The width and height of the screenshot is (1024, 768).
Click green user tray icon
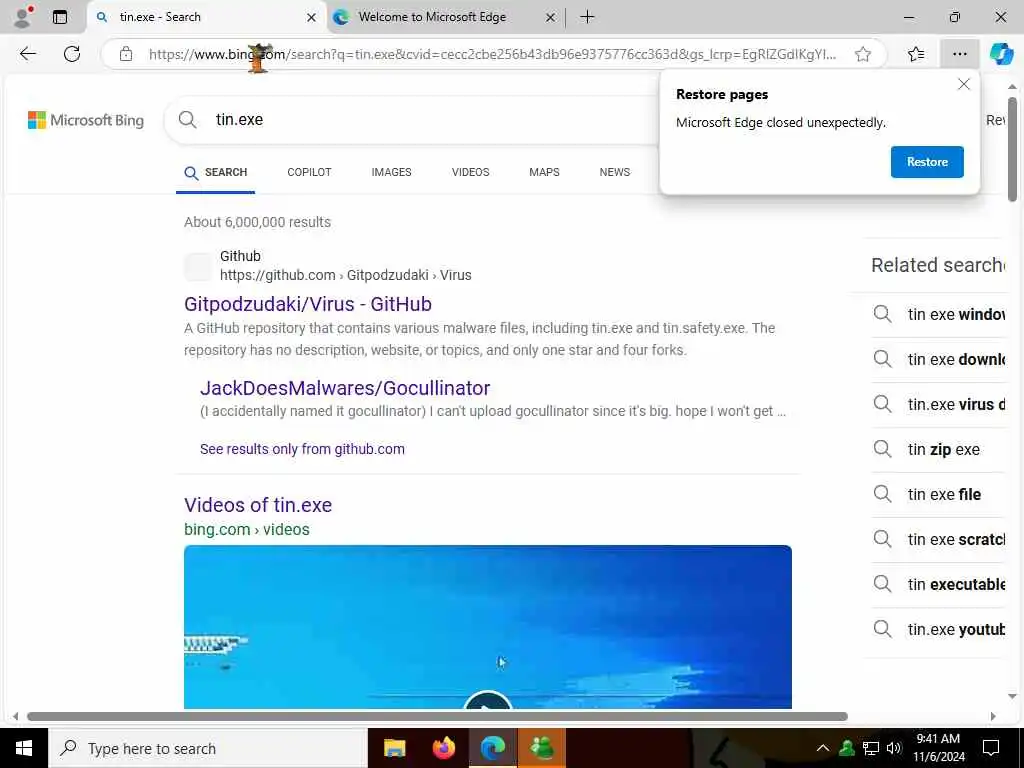pos(847,748)
